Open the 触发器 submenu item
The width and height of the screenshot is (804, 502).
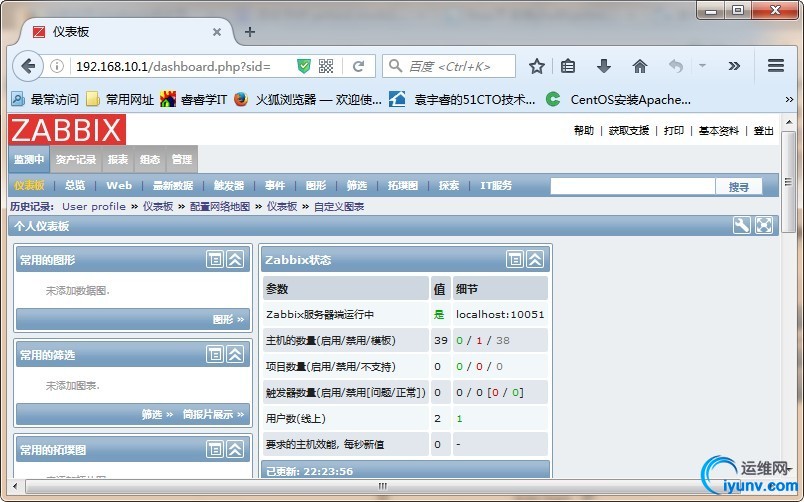click(229, 186)
